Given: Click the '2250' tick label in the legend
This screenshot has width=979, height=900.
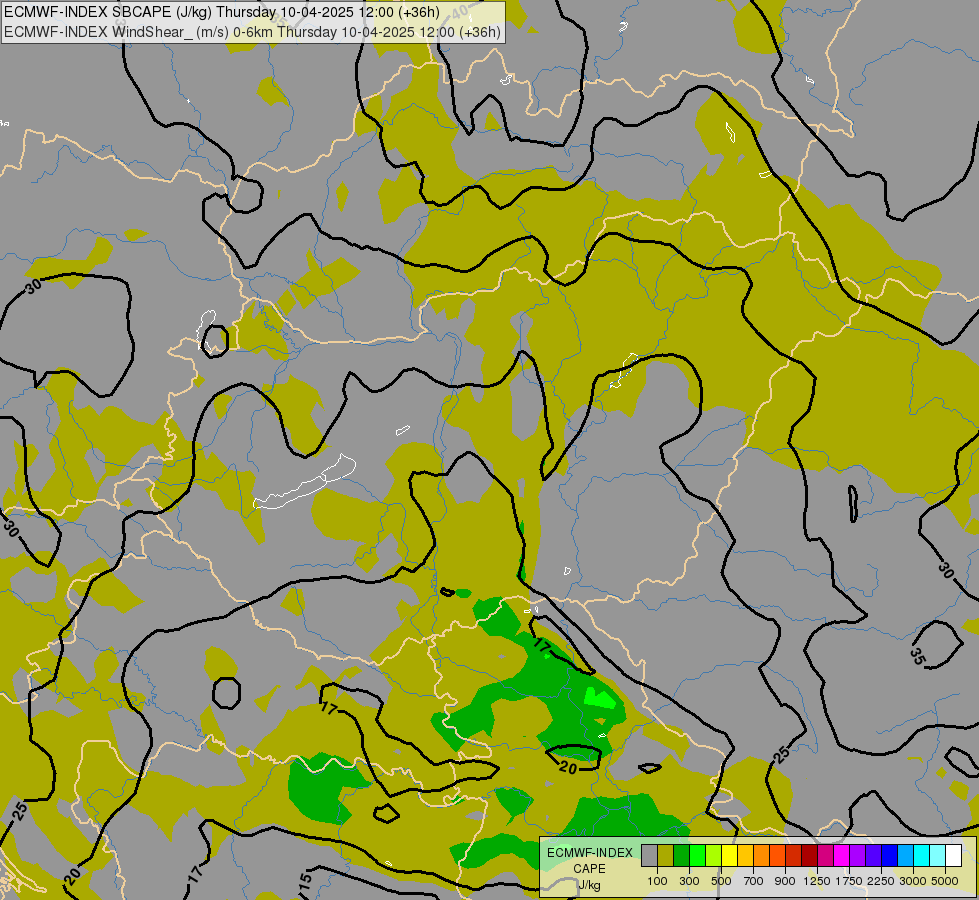Looking at the screenshot, I should (x=881, y=881).
